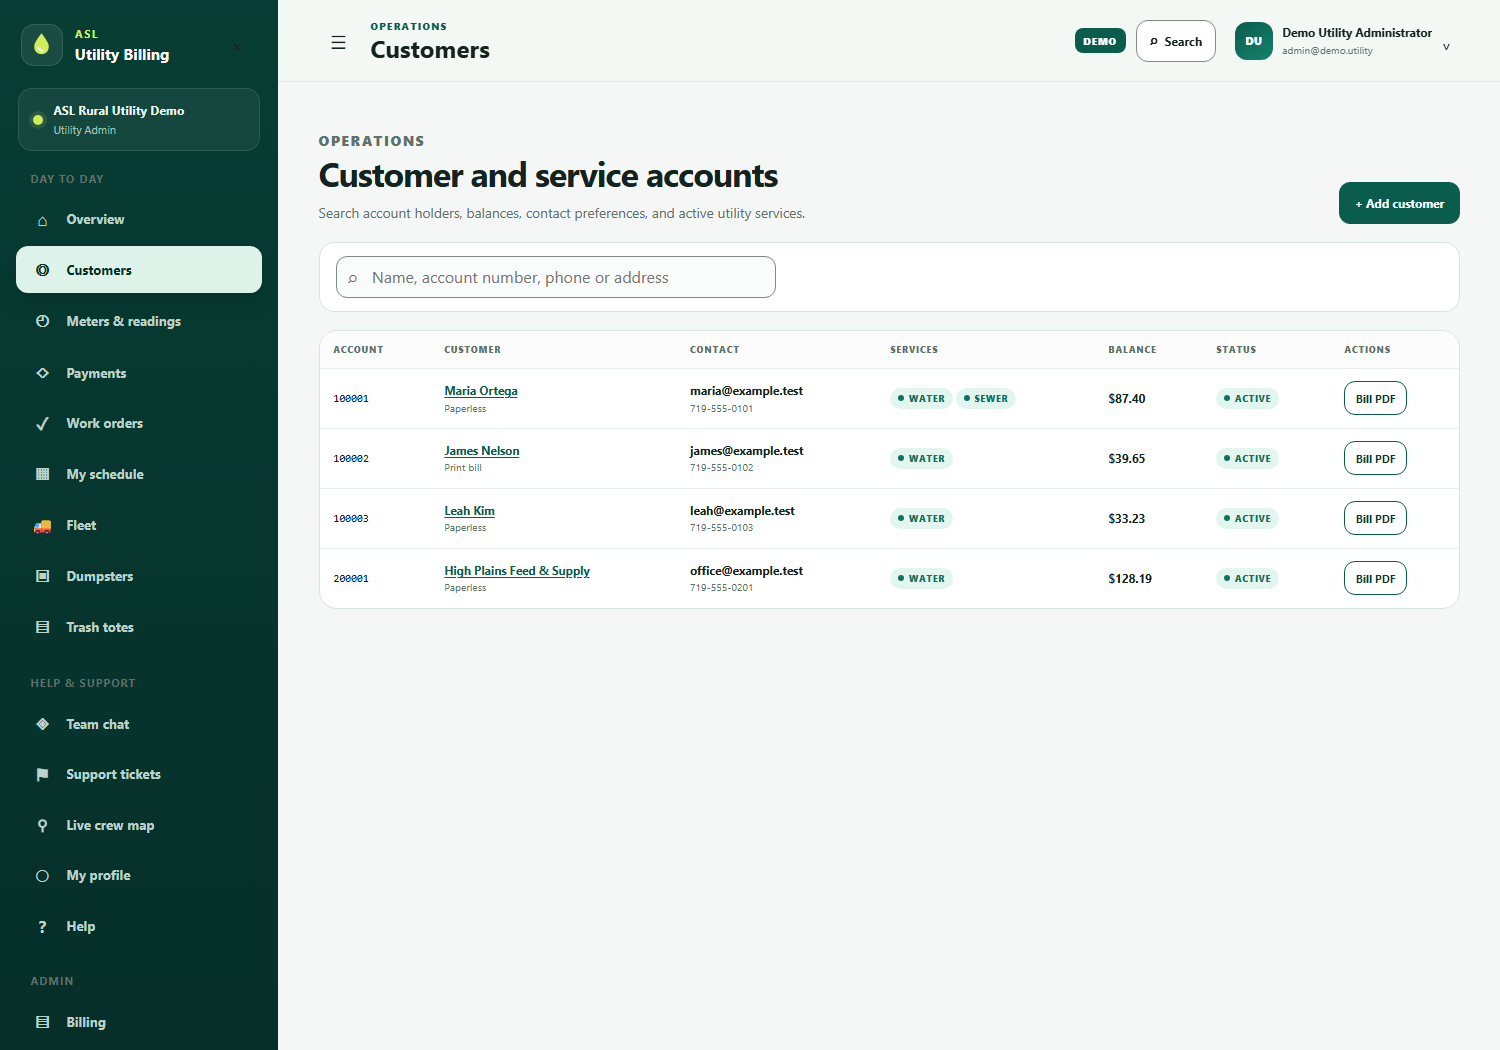
Task: Click account number 100002
Action: (x=351, y=459)
